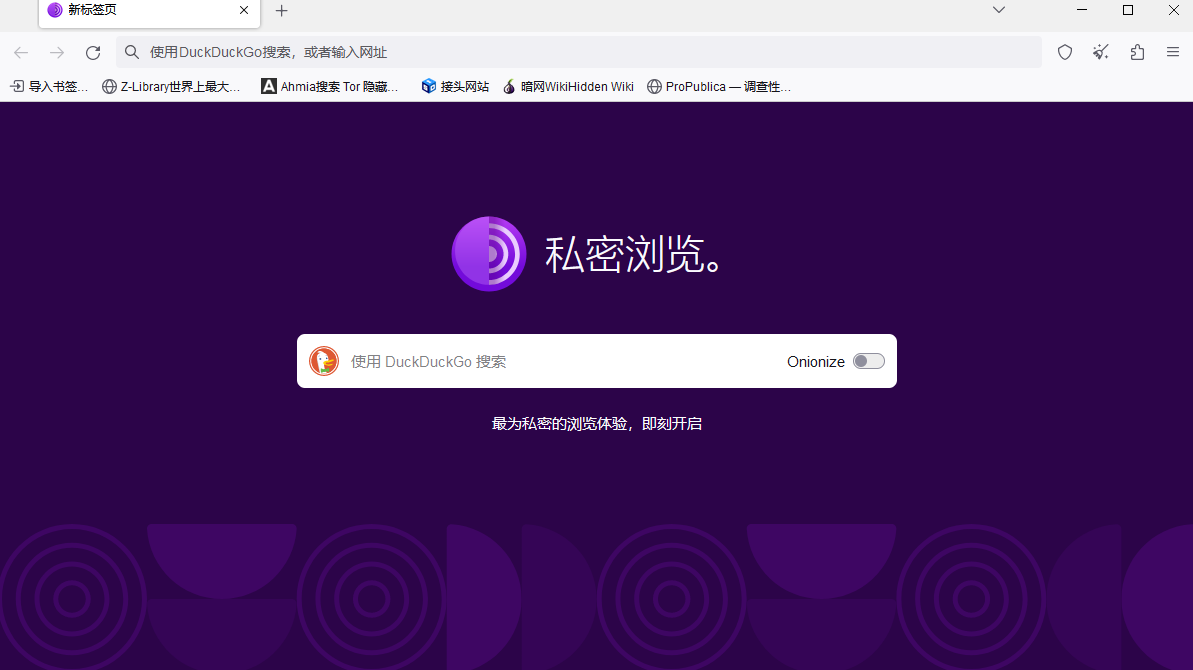Screen dimensions: 1193x670
Task: Open the shield security level icon
Action: coord(1064,52)
